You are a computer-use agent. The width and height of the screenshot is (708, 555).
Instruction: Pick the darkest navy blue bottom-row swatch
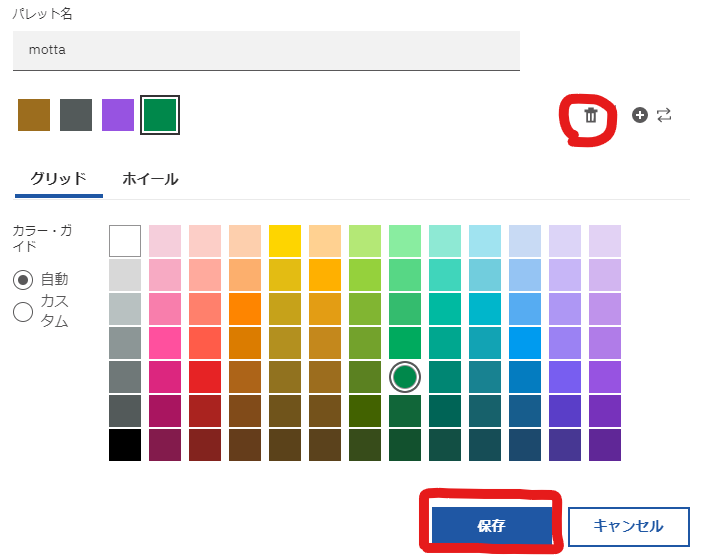[525, 445]
